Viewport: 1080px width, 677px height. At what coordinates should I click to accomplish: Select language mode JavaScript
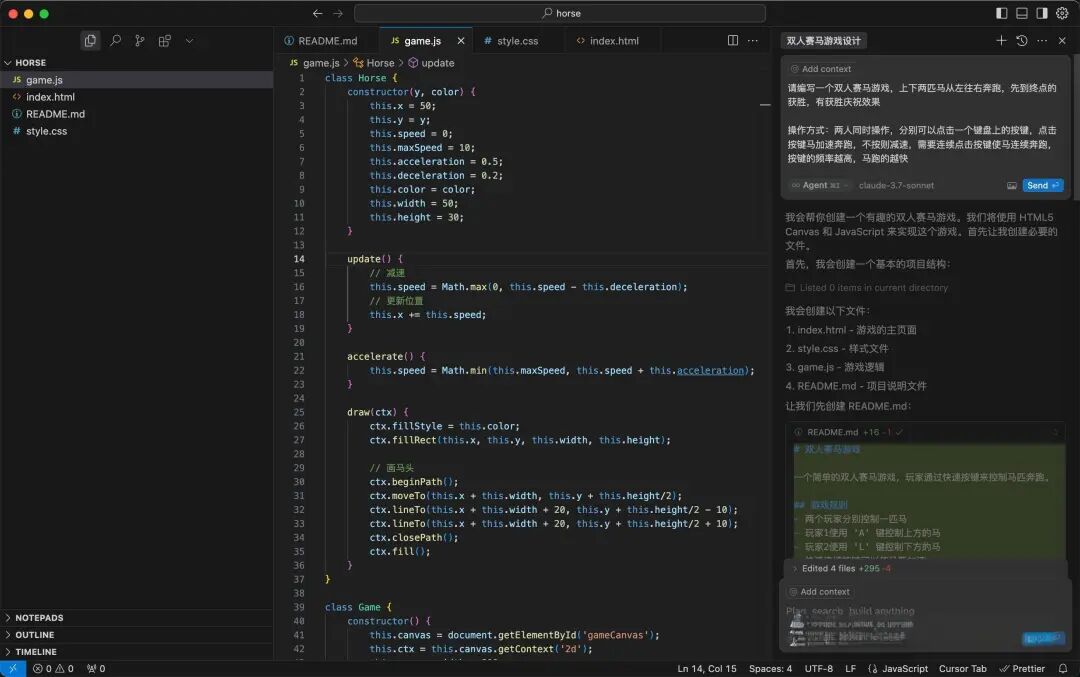[x=897, y=669]
